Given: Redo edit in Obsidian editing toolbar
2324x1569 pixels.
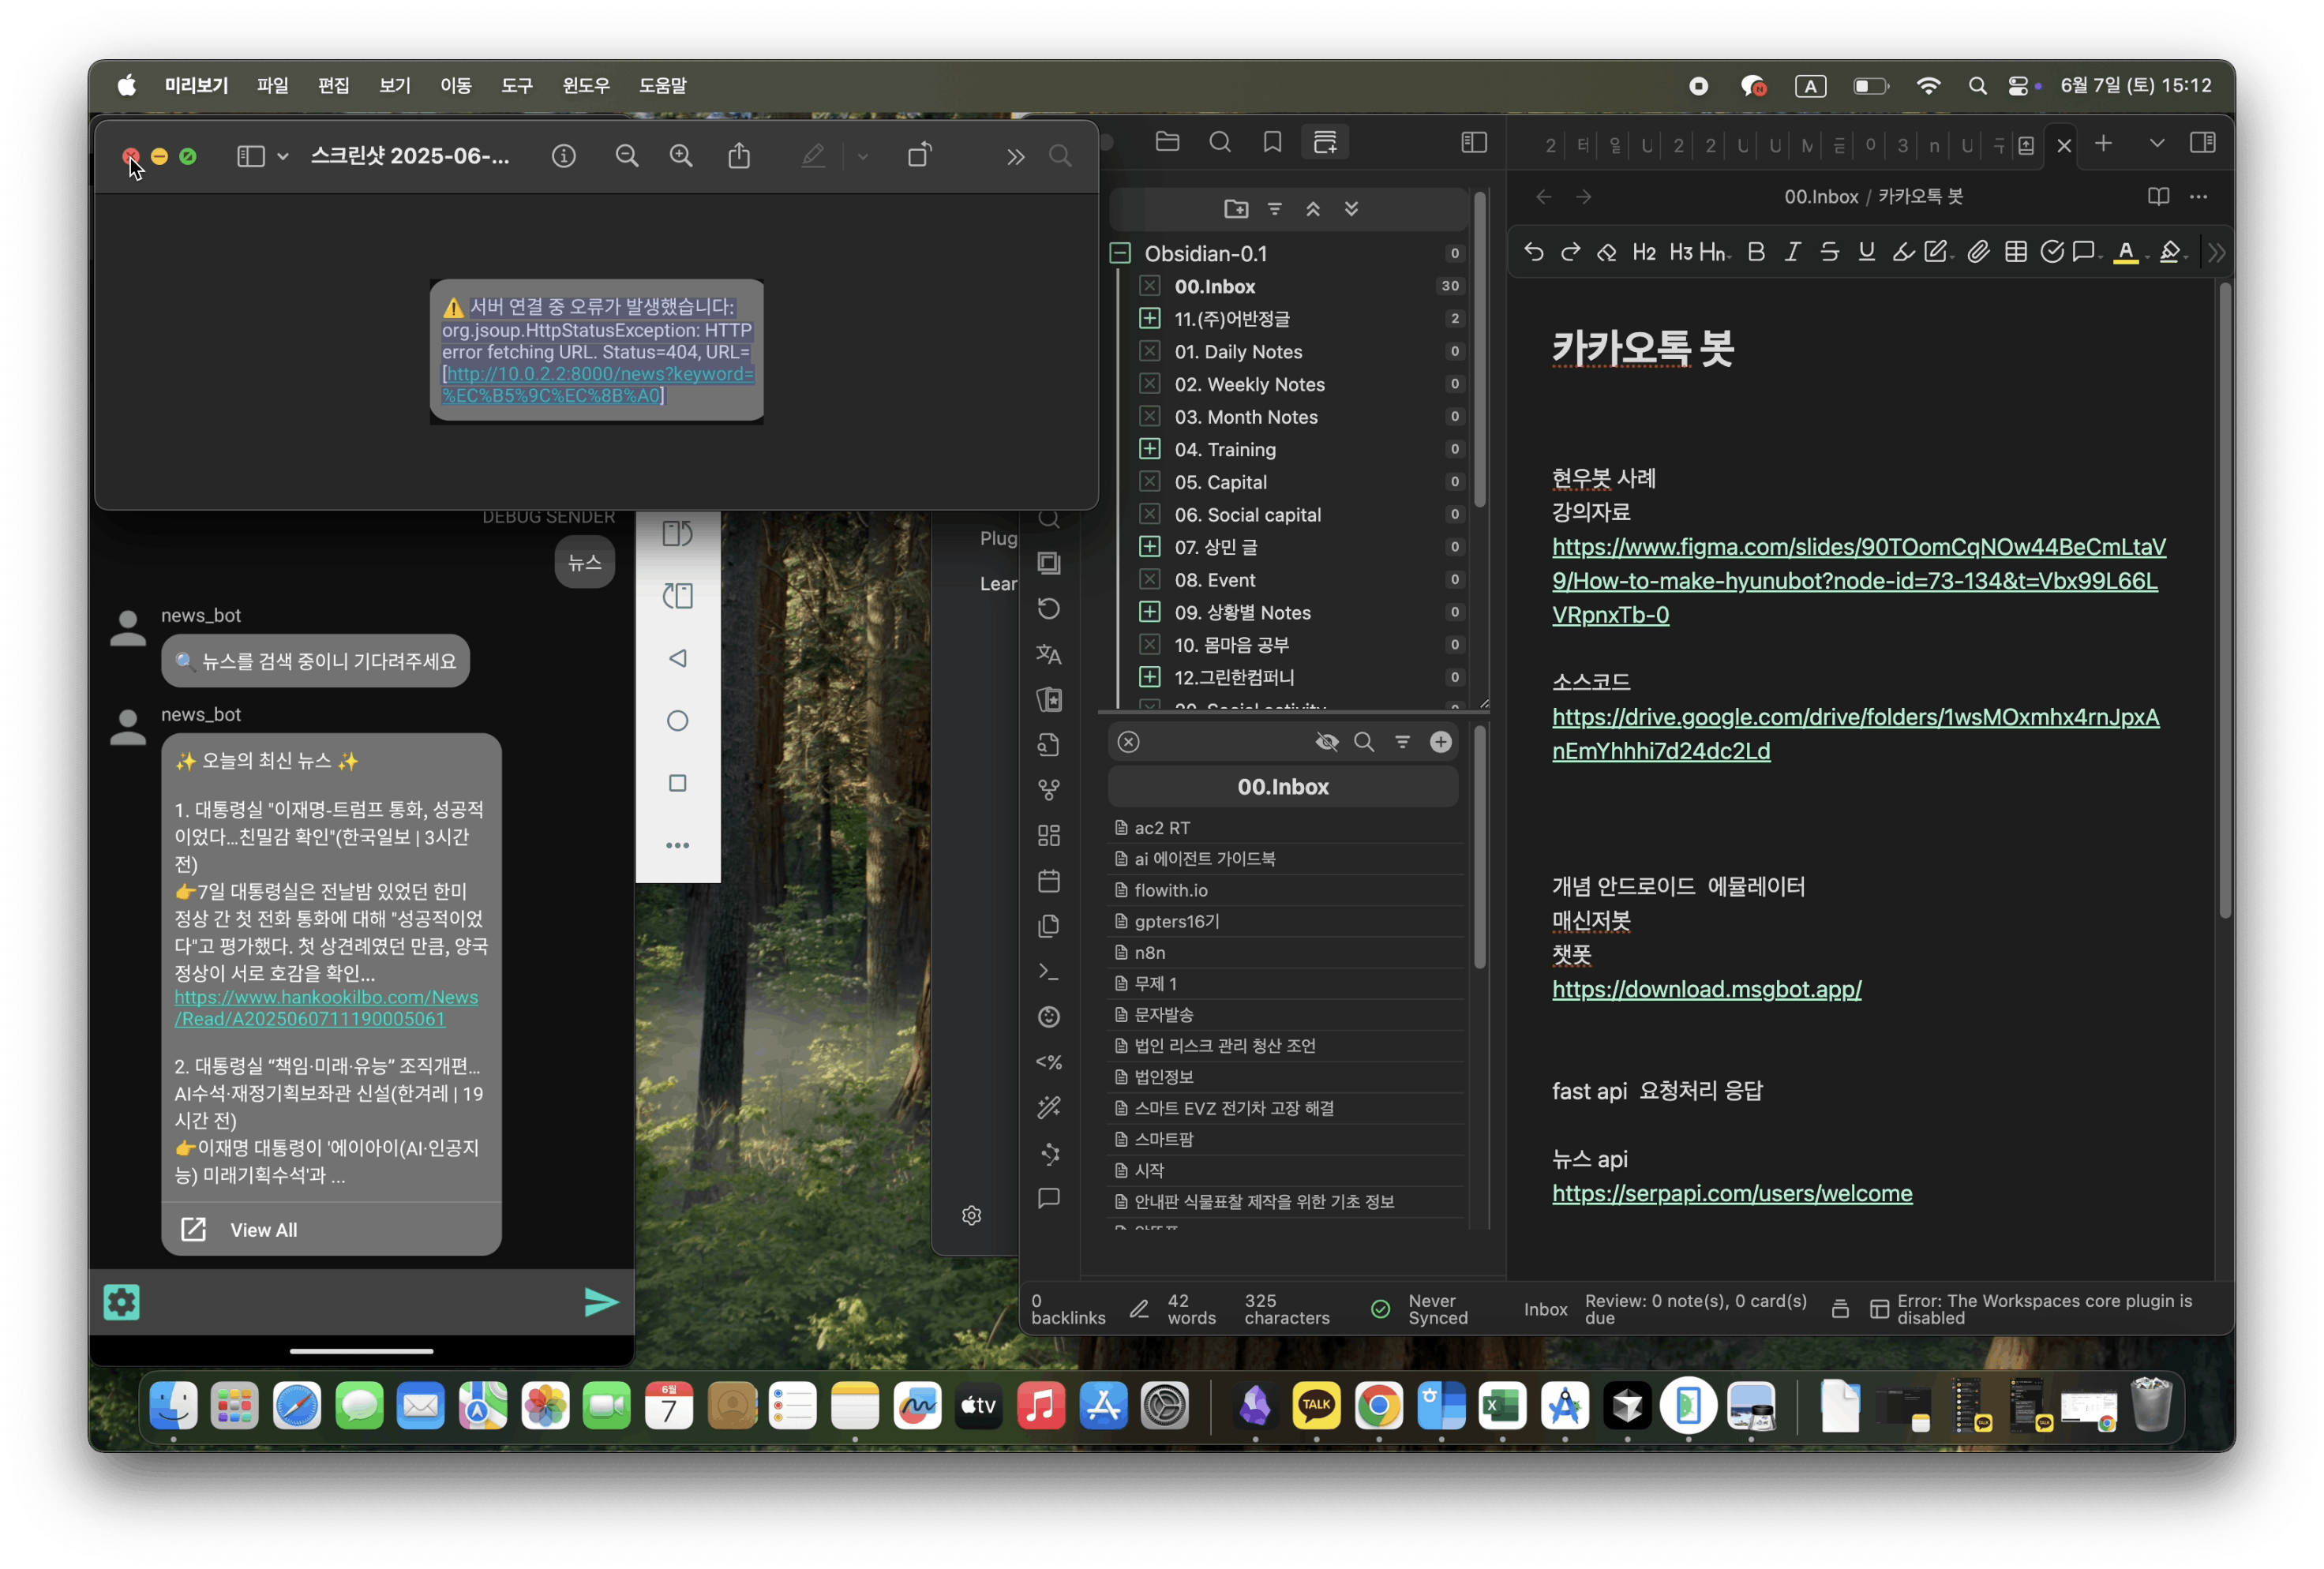Looking at the screenshot, I should [1570, 252].
